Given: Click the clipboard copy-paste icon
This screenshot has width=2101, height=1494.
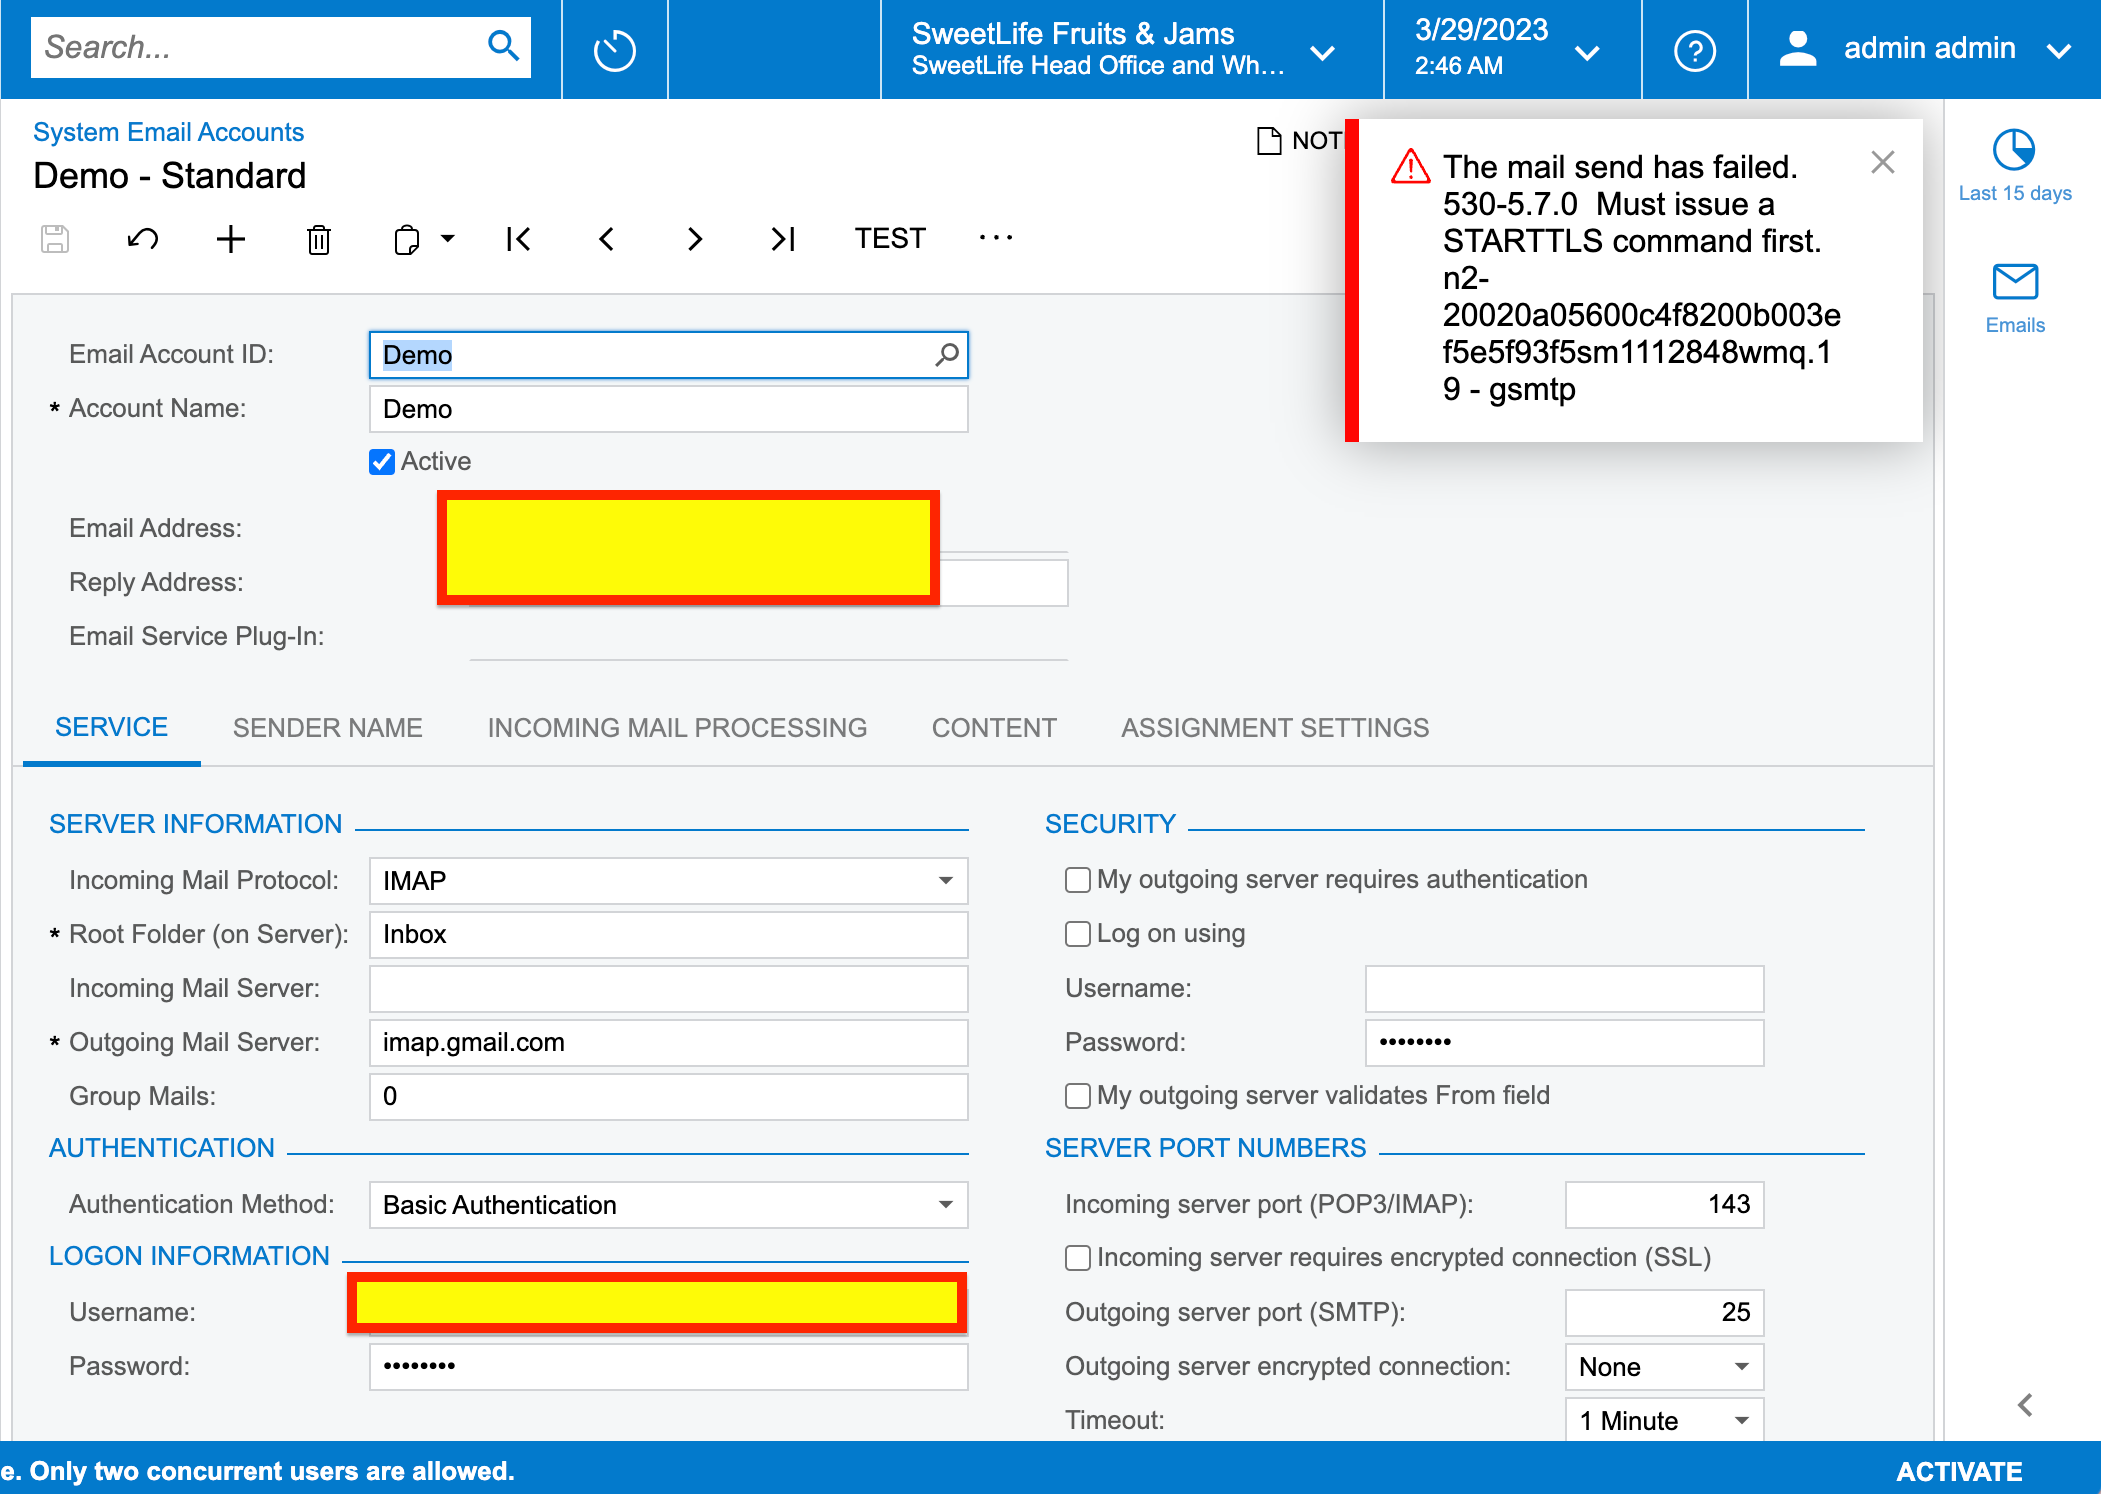Looking at the screenshot, I should (x=406, y=240).
